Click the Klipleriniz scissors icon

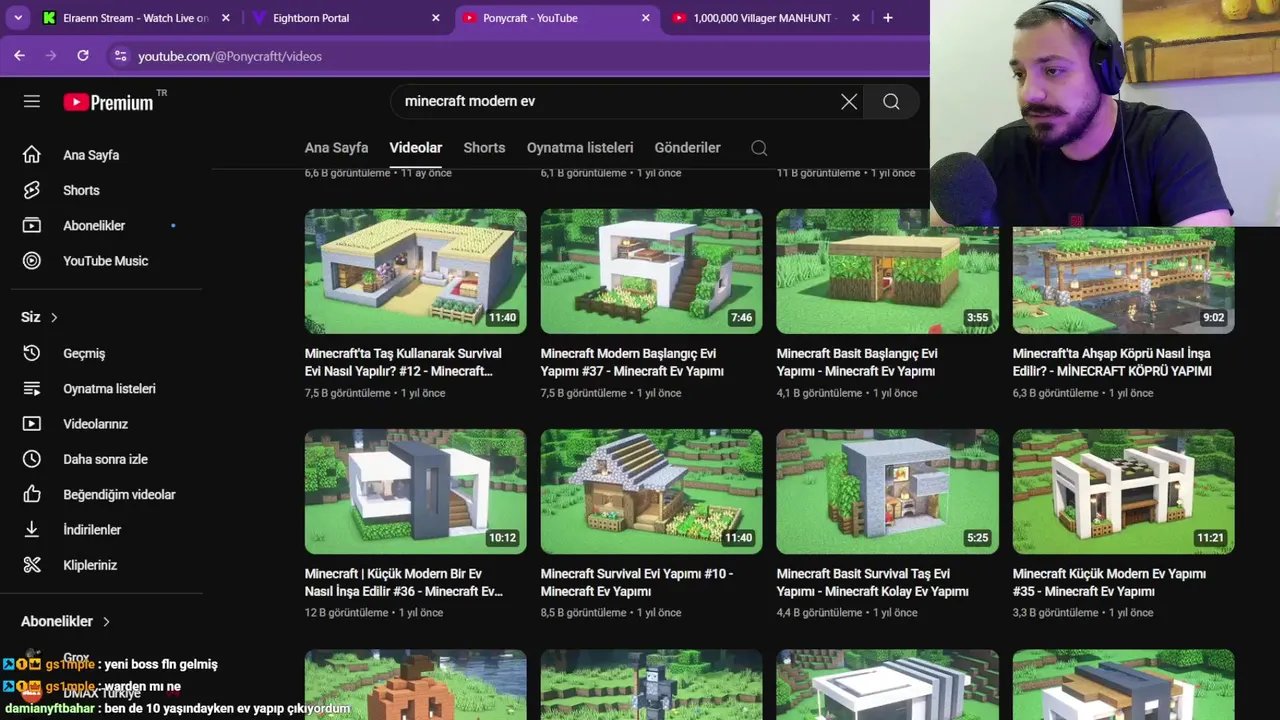[x=32, y=565]
